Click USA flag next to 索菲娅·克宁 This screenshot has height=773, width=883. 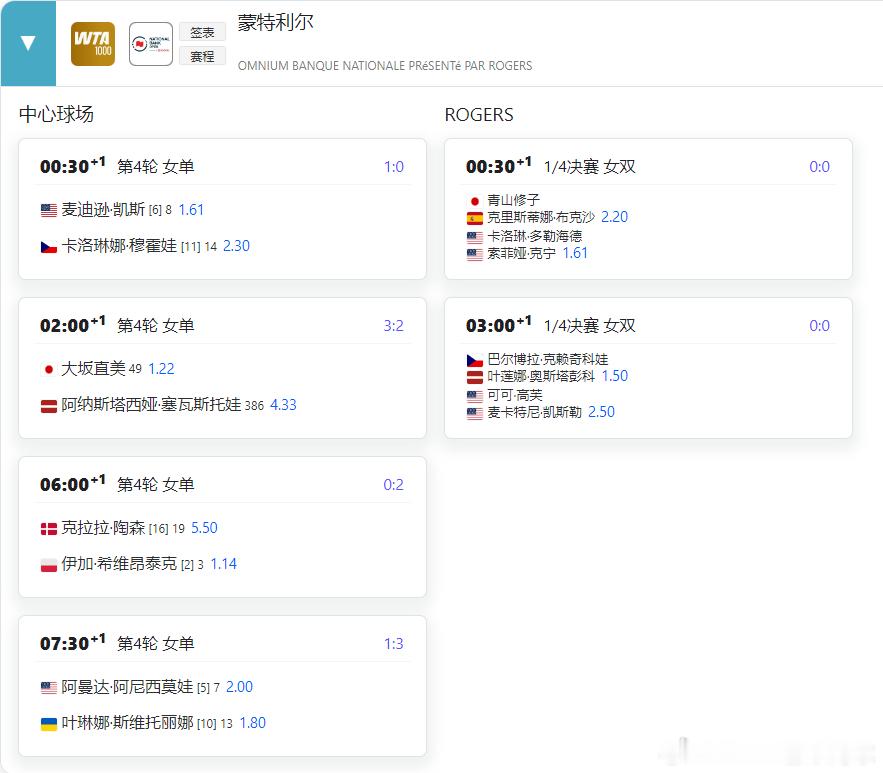coord(475,254)
